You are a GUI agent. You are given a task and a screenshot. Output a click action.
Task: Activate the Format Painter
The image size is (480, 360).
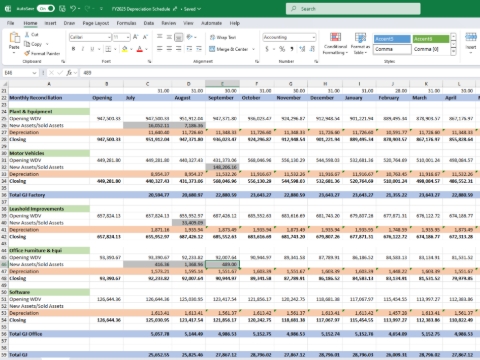point(42,53)
